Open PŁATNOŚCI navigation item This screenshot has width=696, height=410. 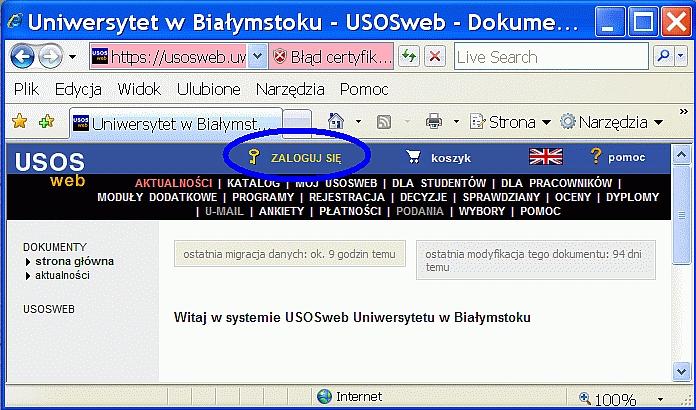click(350, 211)
